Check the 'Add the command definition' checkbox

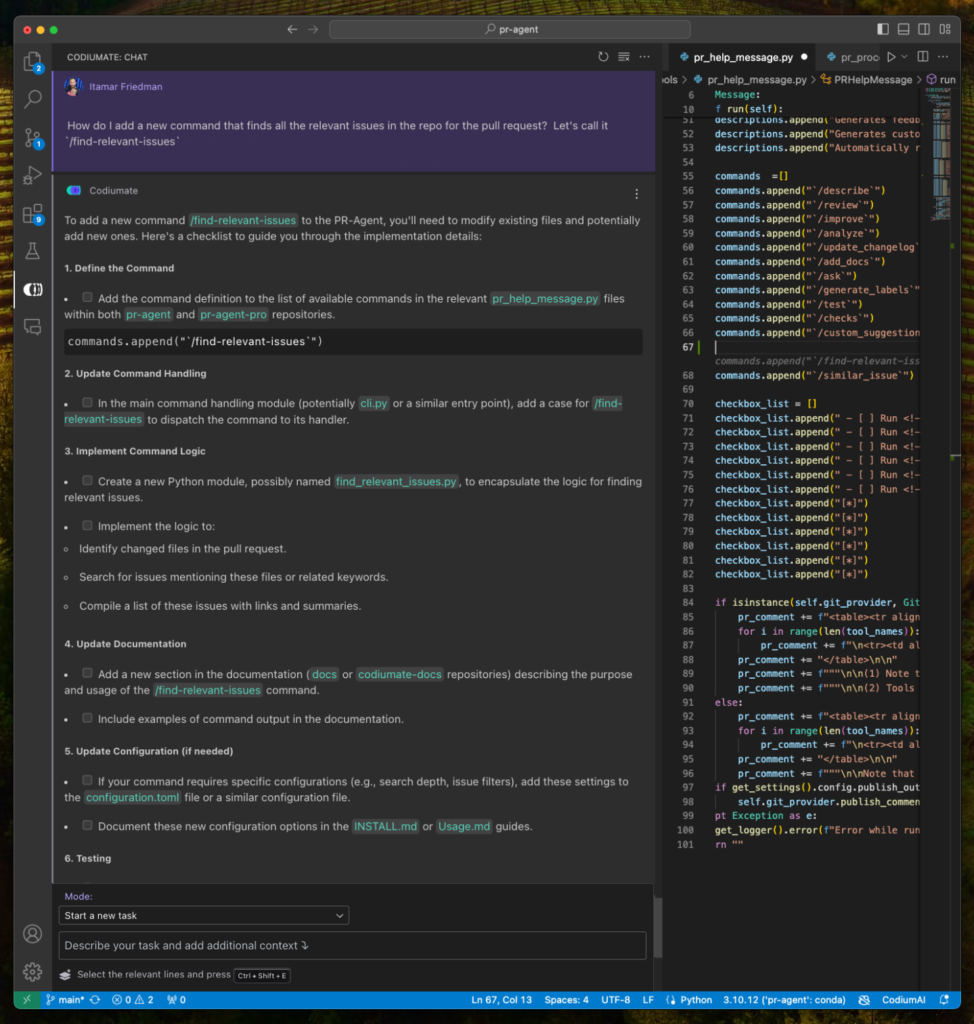[87, 297]
